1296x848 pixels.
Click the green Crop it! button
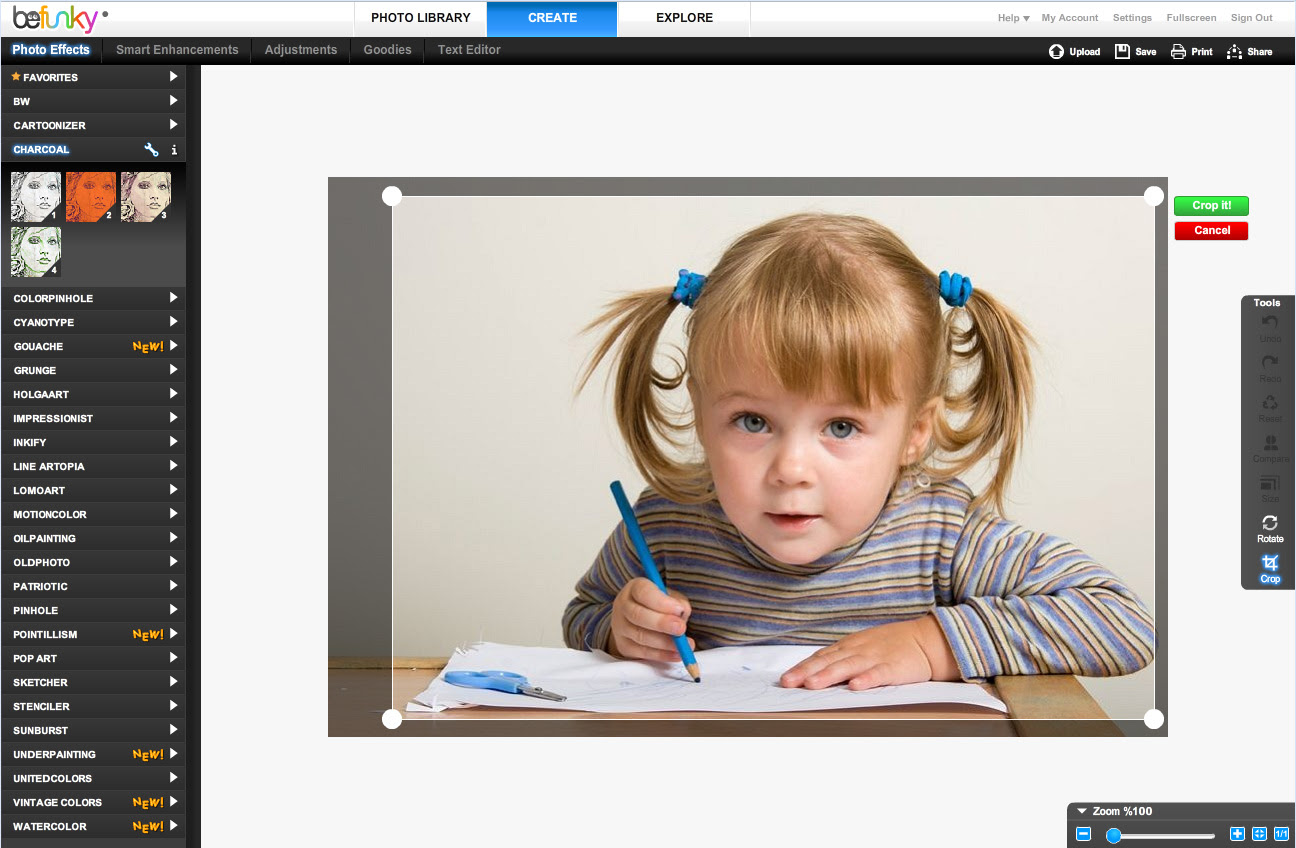click(x=1211, y=205)
